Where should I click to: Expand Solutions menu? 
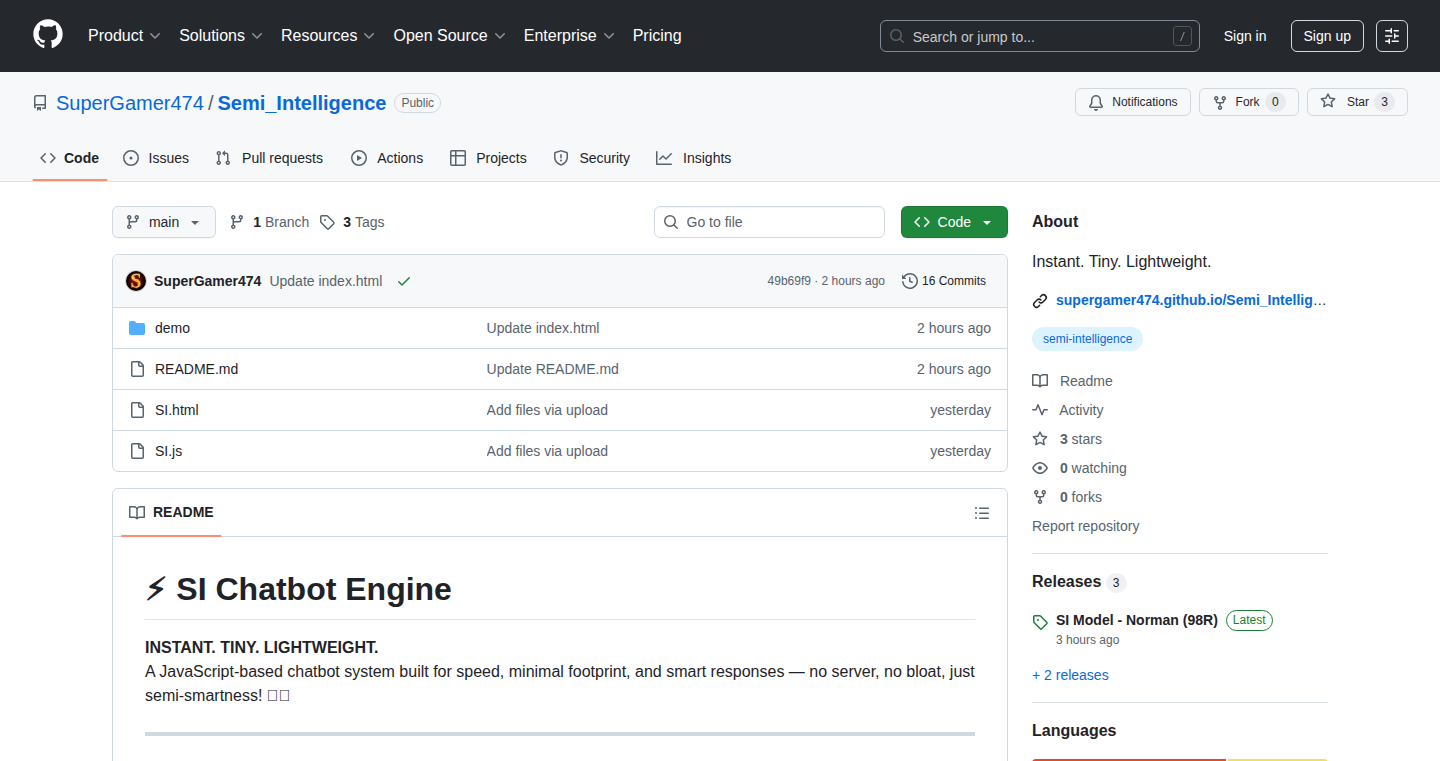tap(221, 35)
